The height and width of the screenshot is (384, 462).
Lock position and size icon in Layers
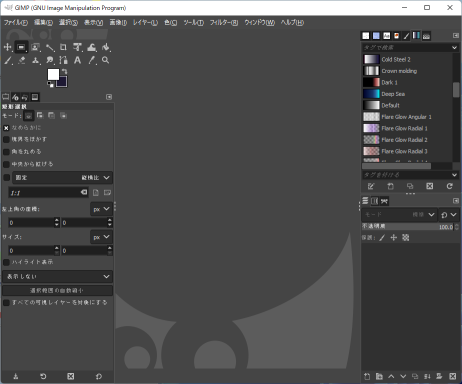[394, 238]
